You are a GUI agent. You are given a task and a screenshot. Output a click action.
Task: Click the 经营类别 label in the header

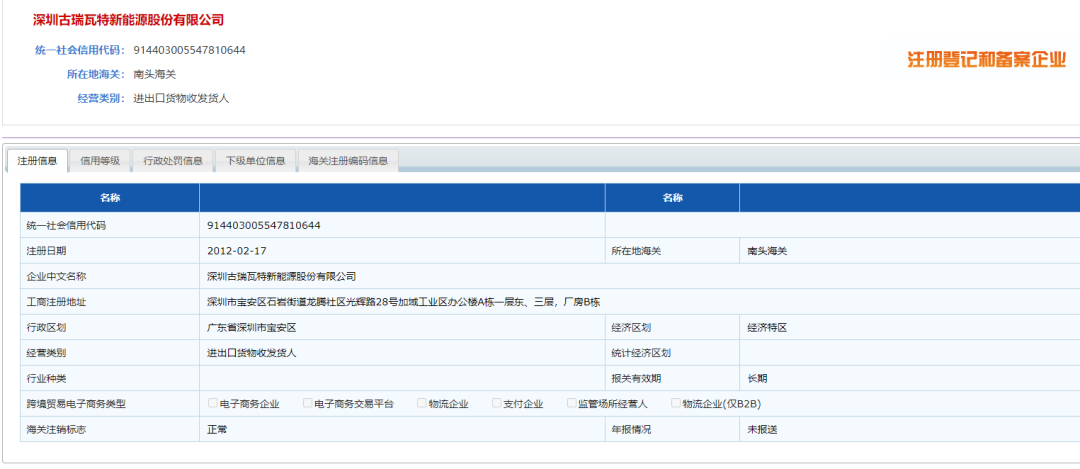point(101,98)
